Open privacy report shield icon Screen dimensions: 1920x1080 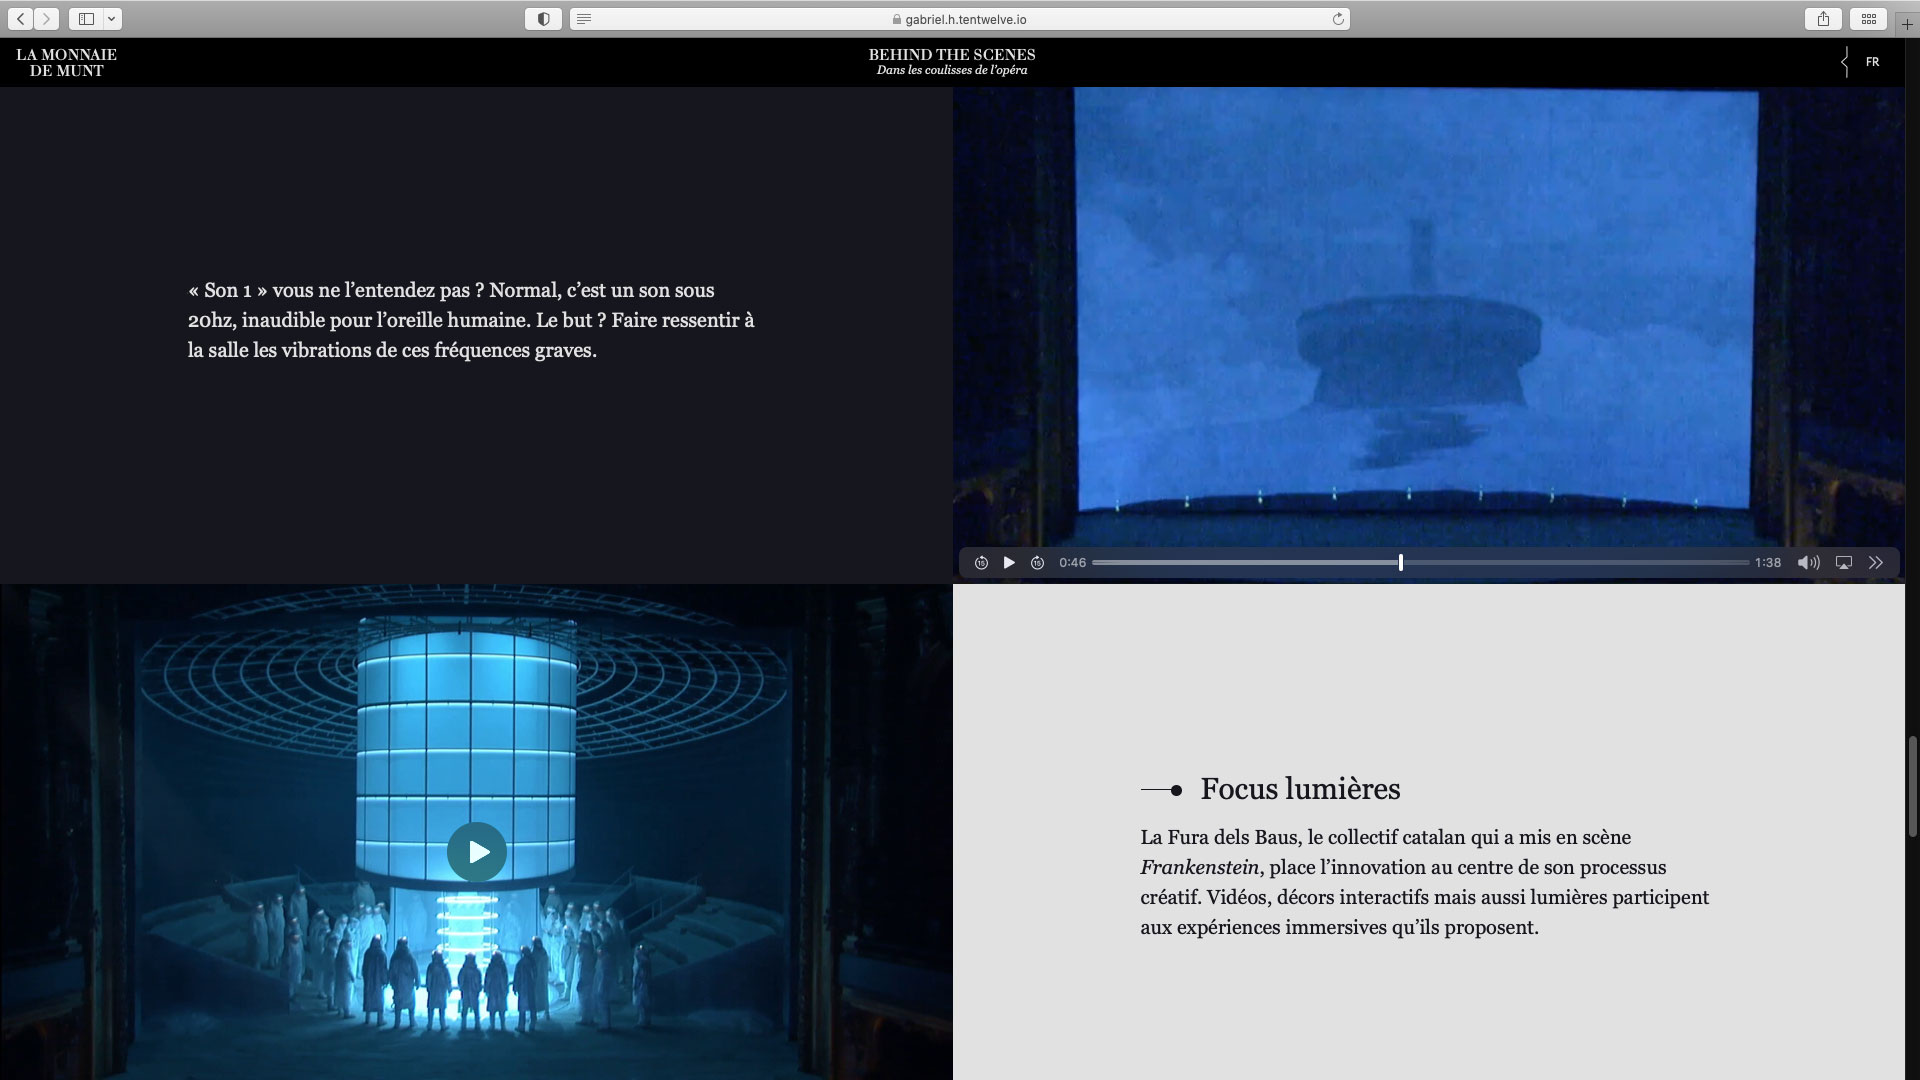543,19
